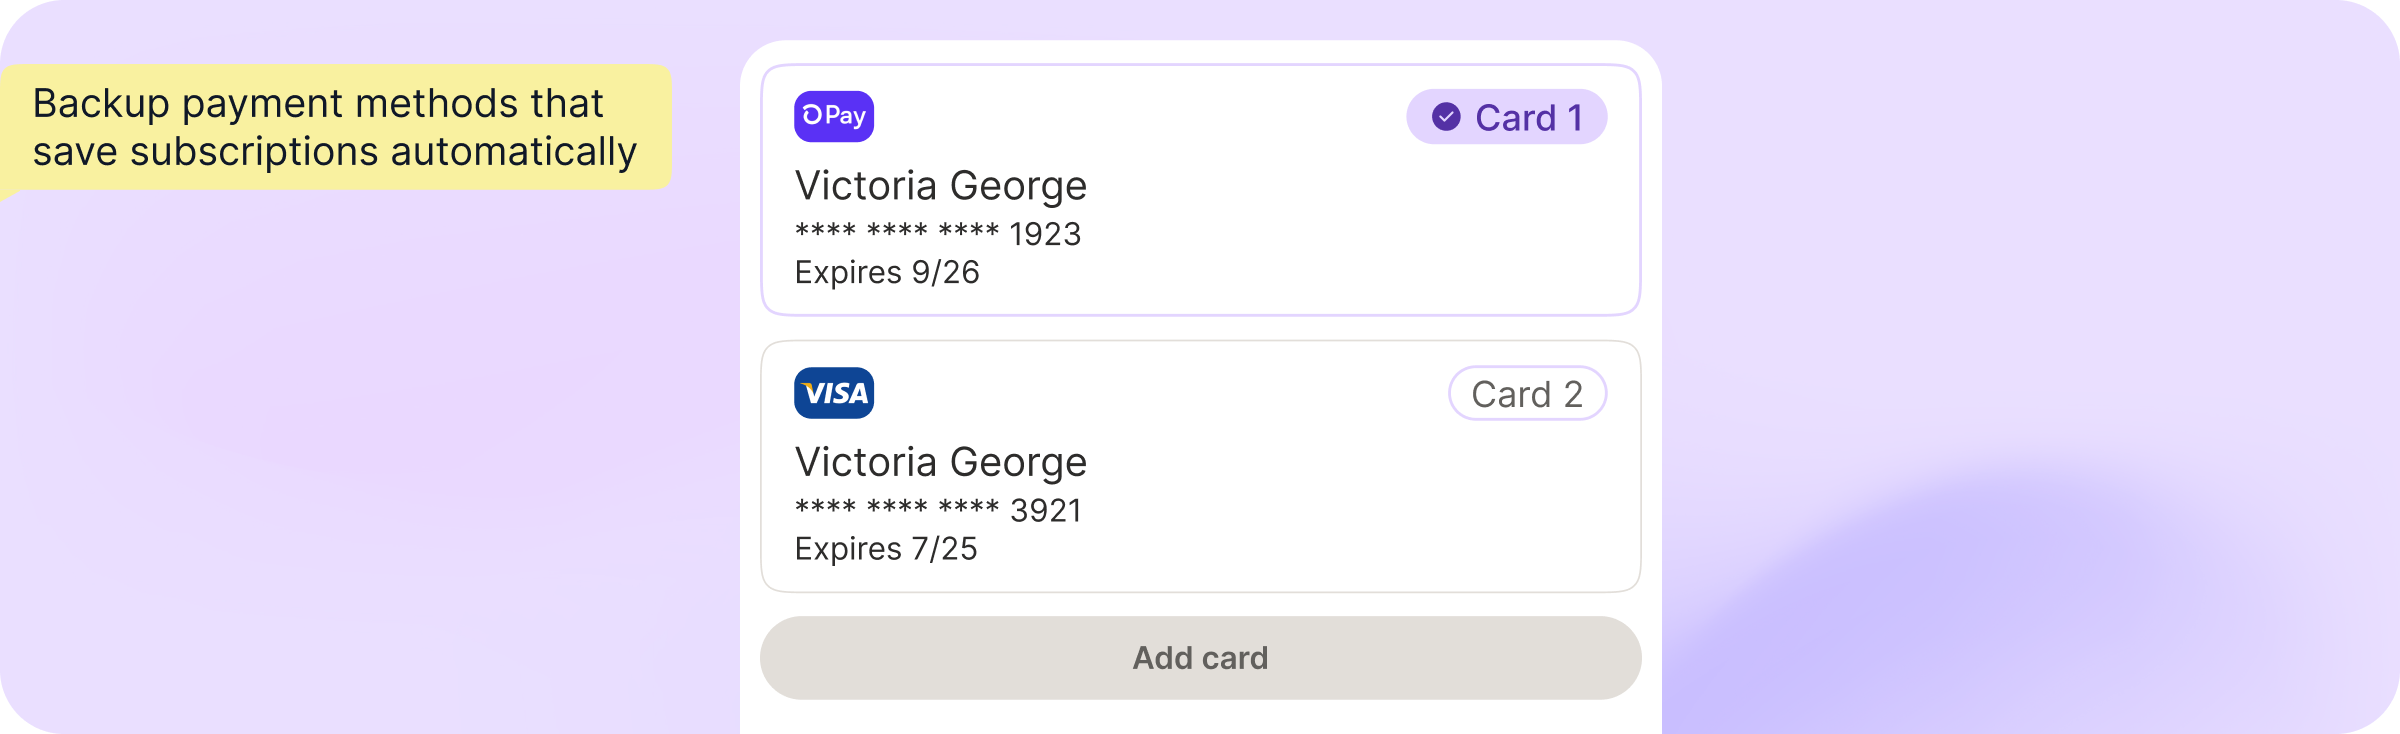Select the Card 1 badge
Viewport: 2400px width, 734px height.
[x=1506, y=117]
